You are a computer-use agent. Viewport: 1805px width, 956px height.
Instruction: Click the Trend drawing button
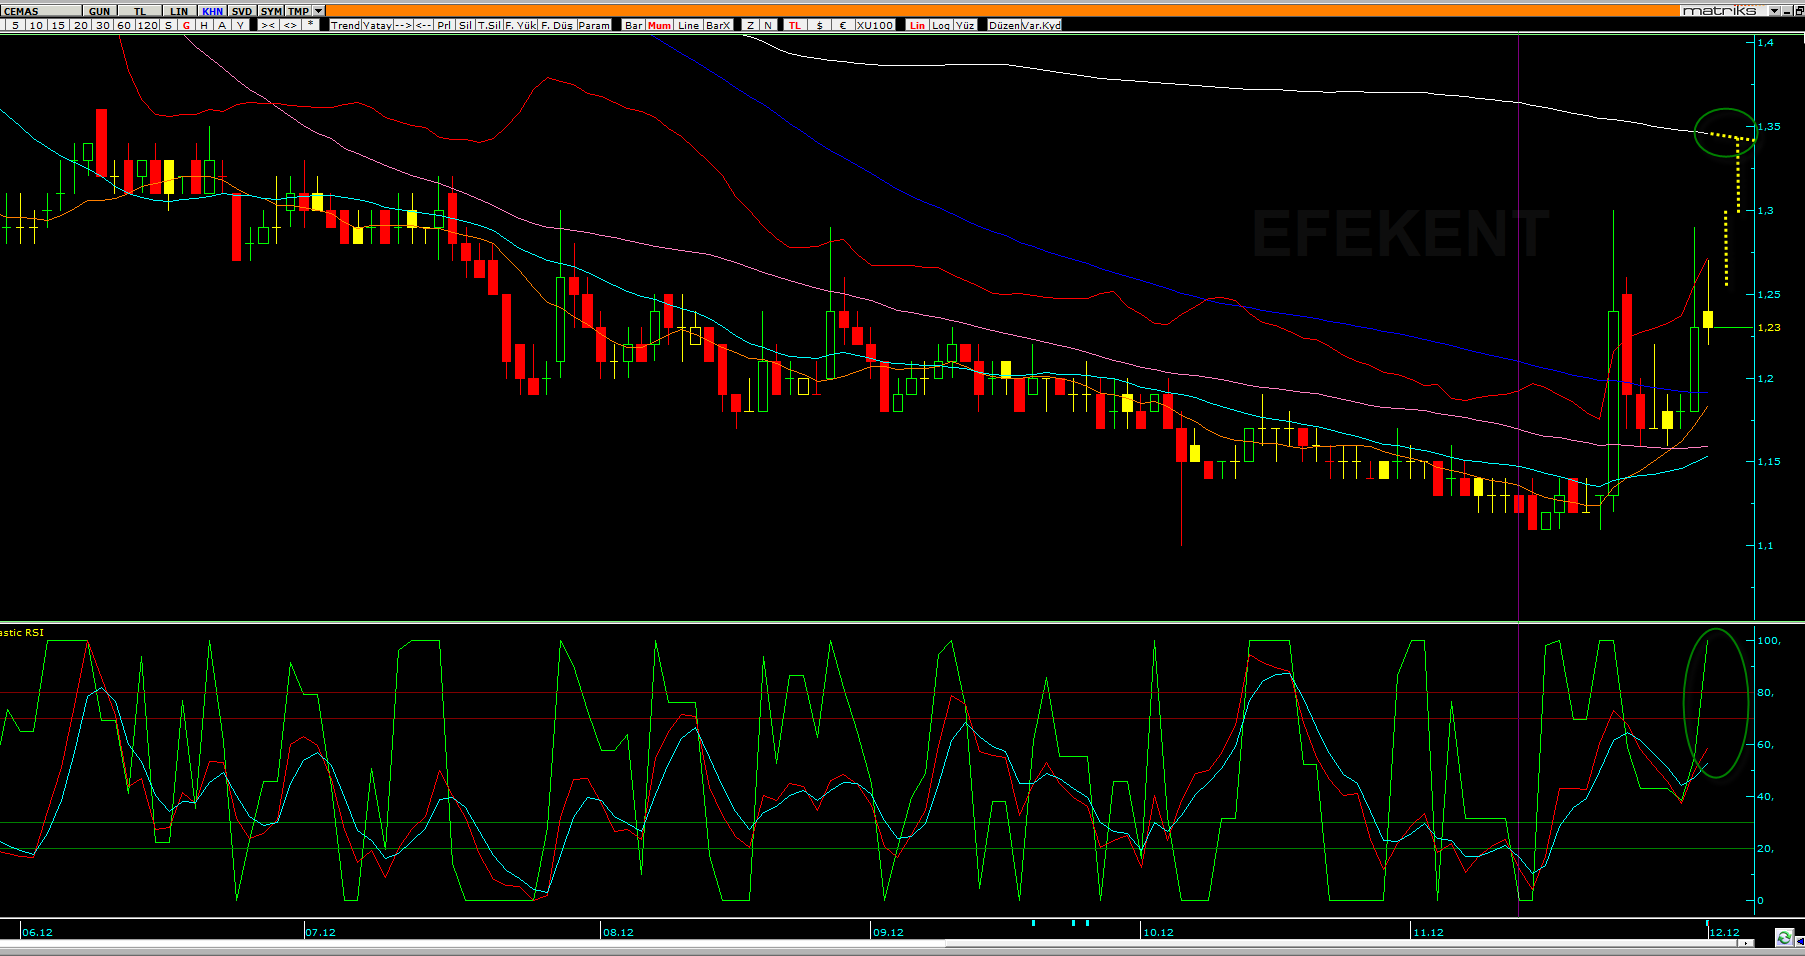[x=345, y=25]
